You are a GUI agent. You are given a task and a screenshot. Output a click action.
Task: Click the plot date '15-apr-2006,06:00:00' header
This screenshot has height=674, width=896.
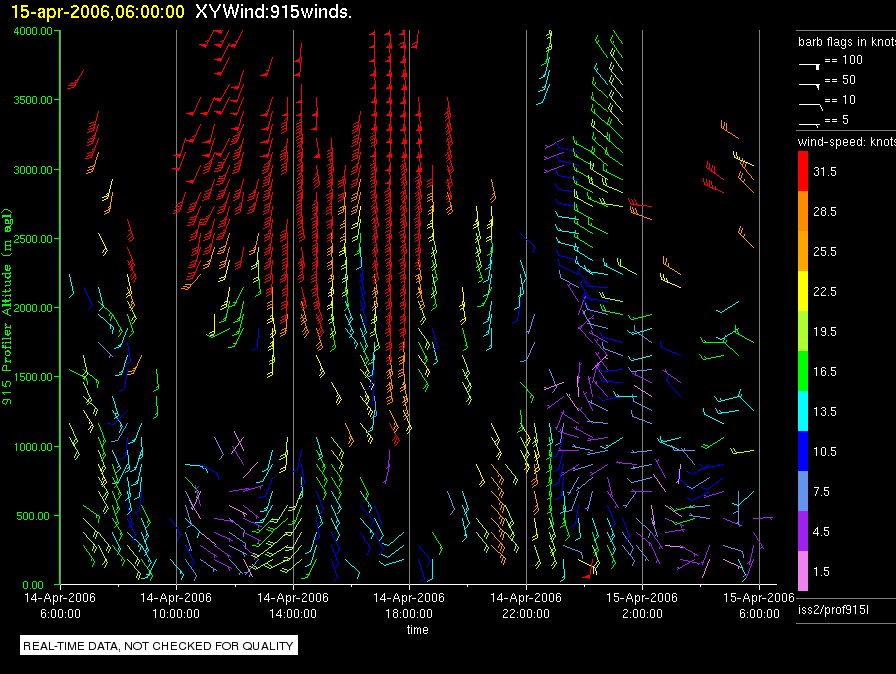[x=98, y=11]
